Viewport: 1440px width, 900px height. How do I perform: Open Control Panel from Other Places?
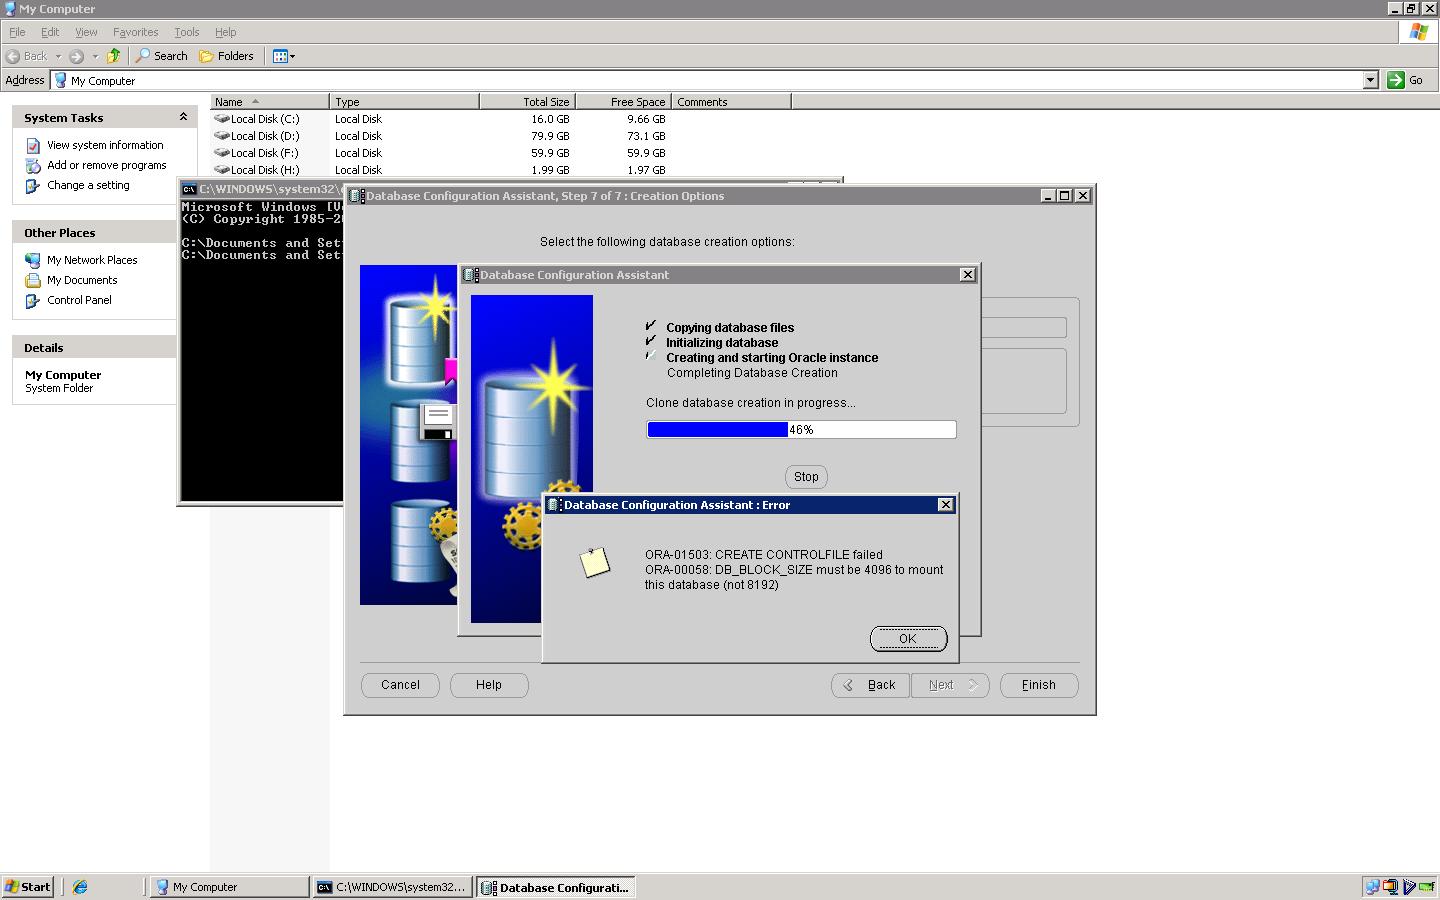pyautogui.click(x=79, y=300)
